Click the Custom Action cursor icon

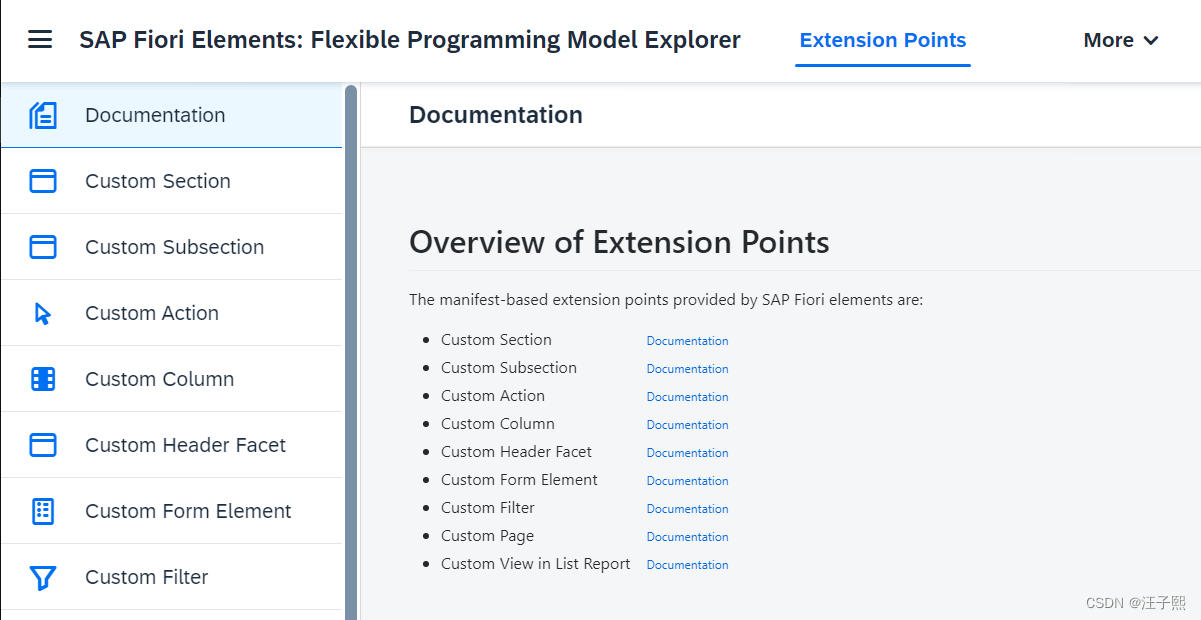pyautogui.click(x=43, y=313)
